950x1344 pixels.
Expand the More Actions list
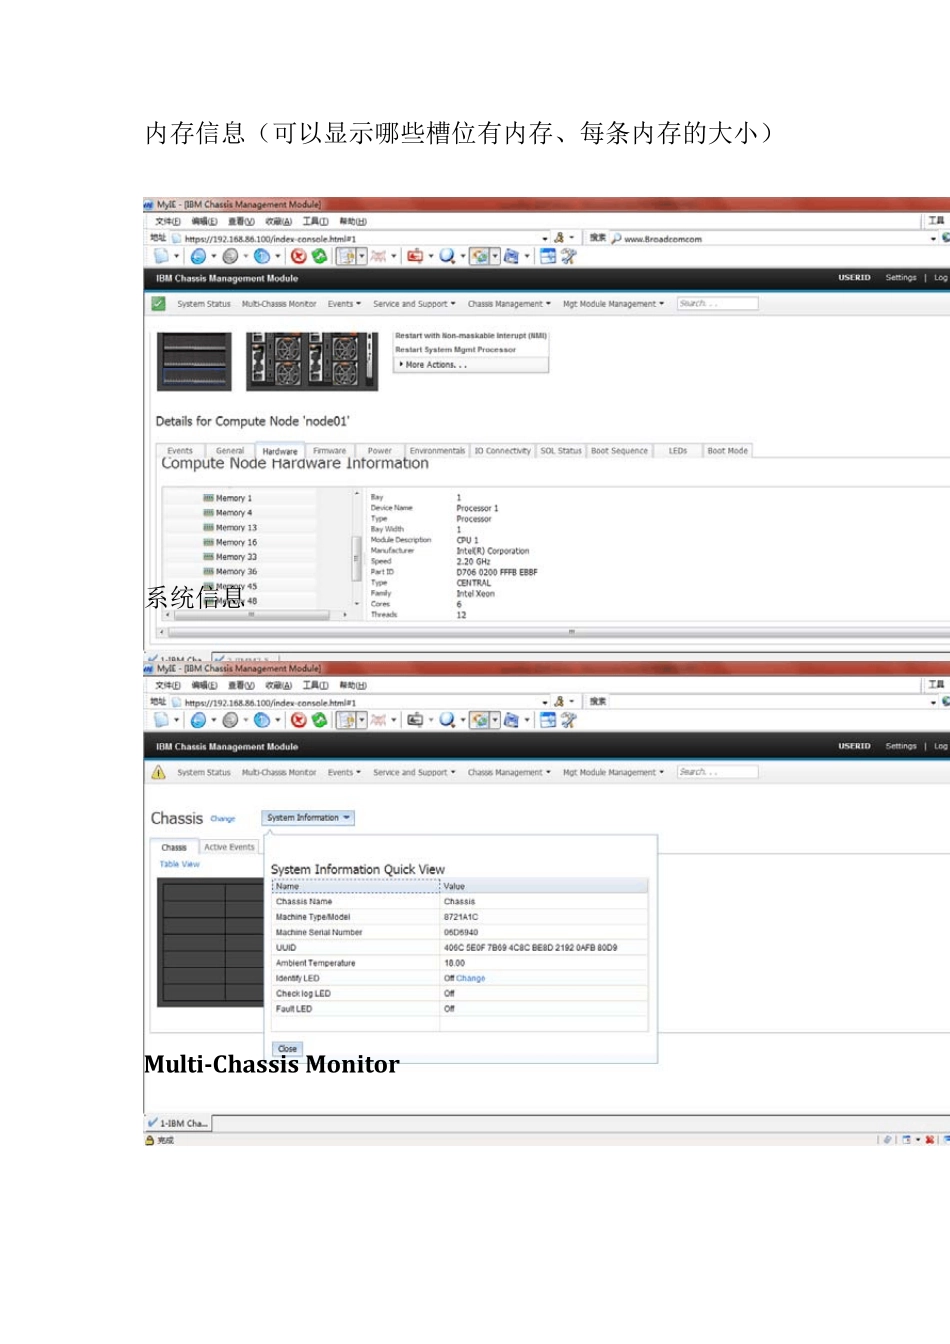pyautogui.click(x=434, y=365)
